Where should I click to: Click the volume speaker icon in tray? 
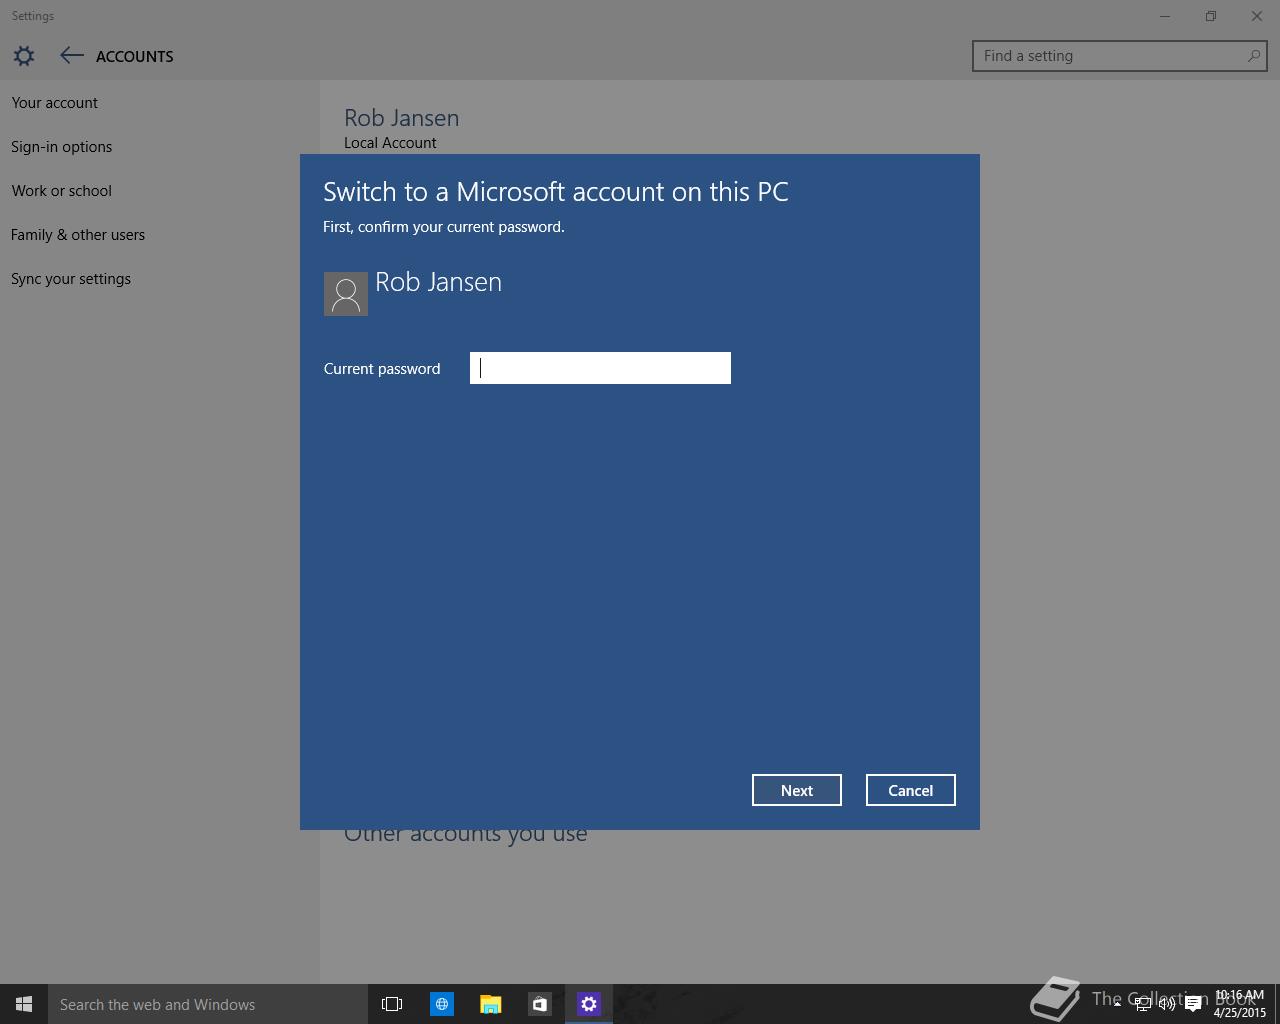1167,1004
